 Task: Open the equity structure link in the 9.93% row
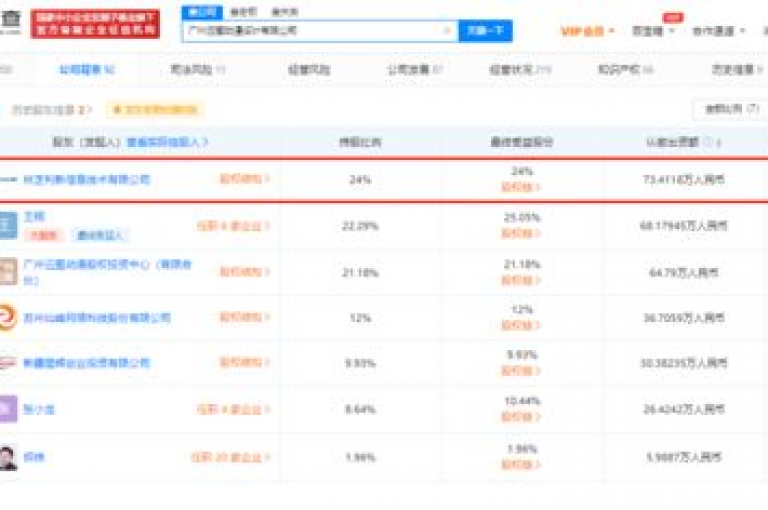[245, 362]
